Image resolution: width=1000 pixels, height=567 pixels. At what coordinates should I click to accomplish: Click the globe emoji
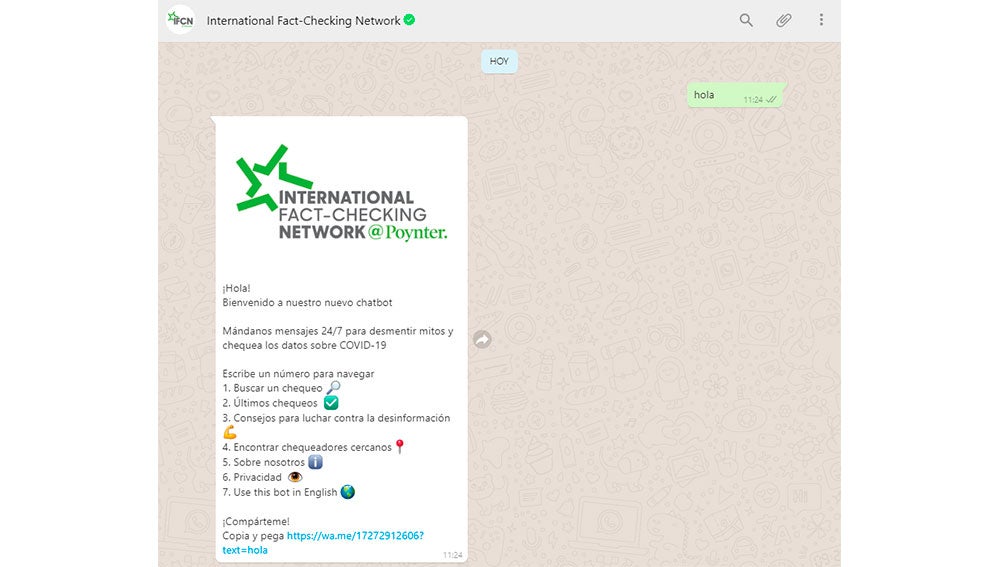pos(348,492)
